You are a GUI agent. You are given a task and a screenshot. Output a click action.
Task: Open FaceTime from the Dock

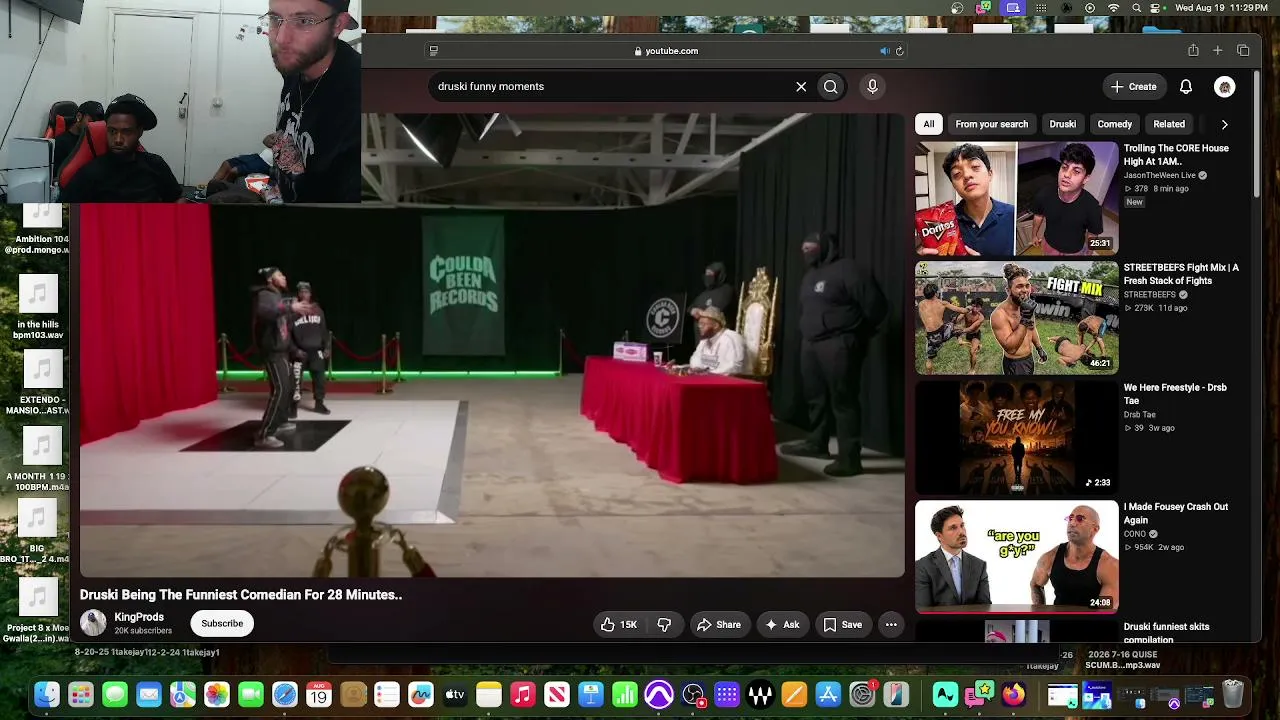[x=251, y=694]
